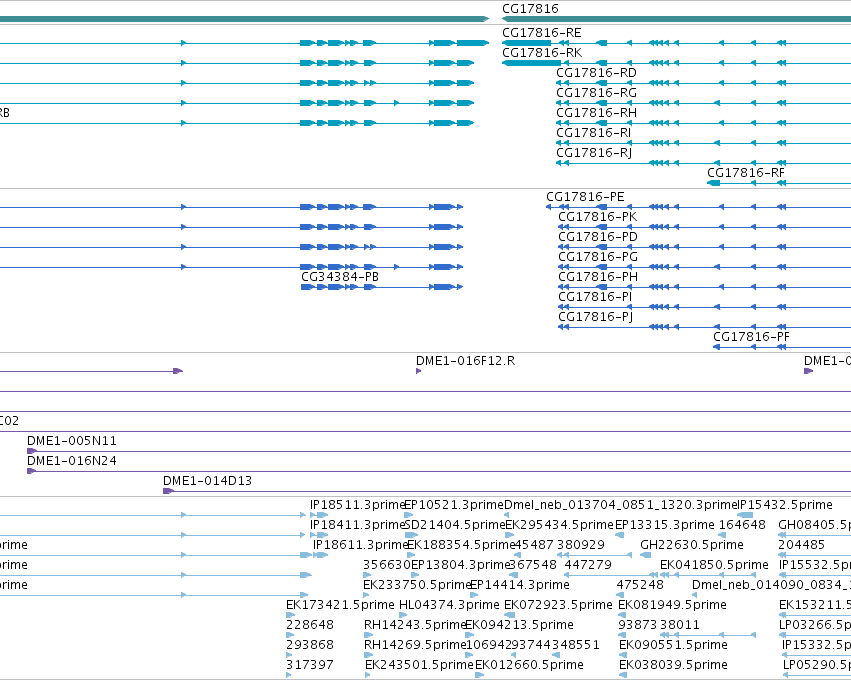Screen dimensions: 851x680
Task: Open transcript CG17816-RE
Action: point(542,33)
